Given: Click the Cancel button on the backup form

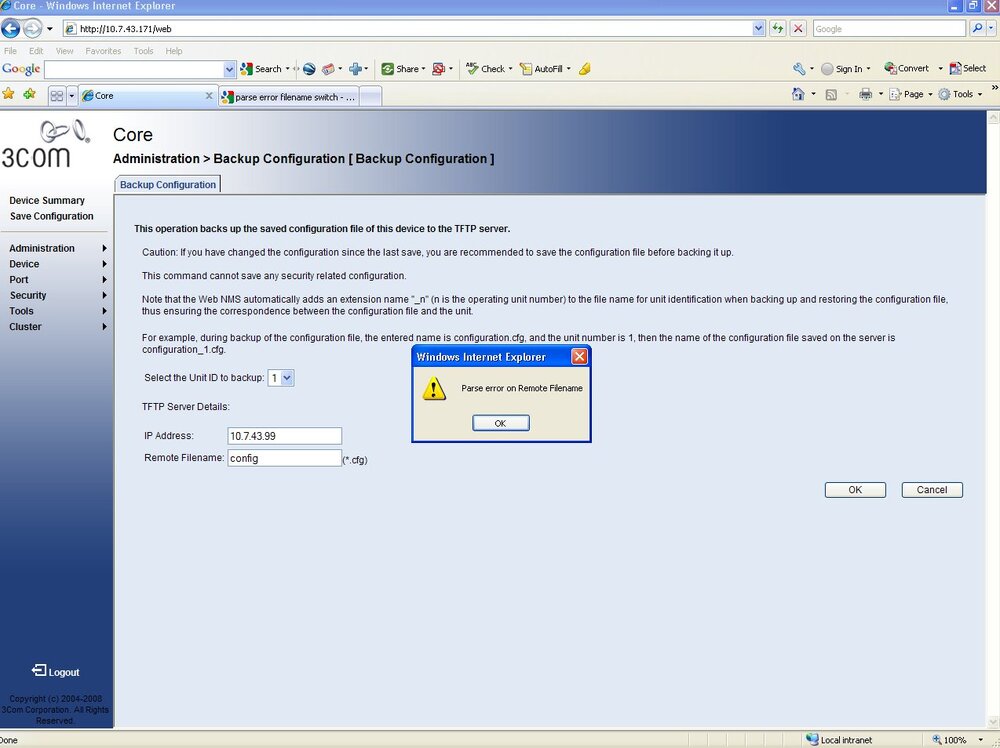Looking at the screenshot, I should 932,490.
